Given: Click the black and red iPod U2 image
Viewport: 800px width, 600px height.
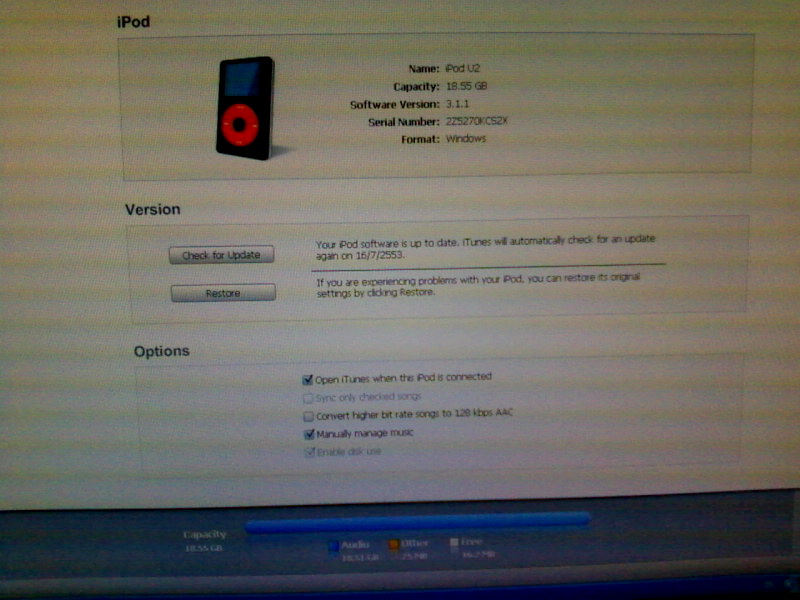Looking at the screenshot, I should coord(245,108).
